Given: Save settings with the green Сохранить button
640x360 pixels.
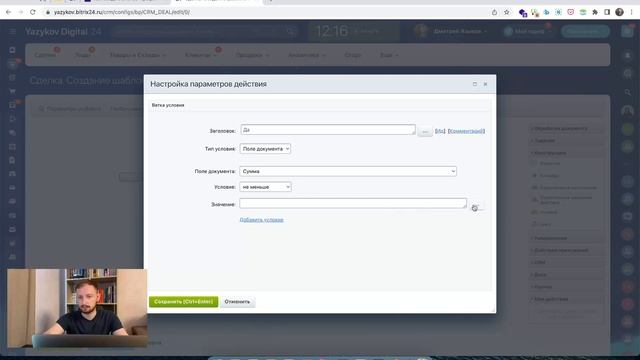Looking at the screenshot, I should click(x=183, y=302).
